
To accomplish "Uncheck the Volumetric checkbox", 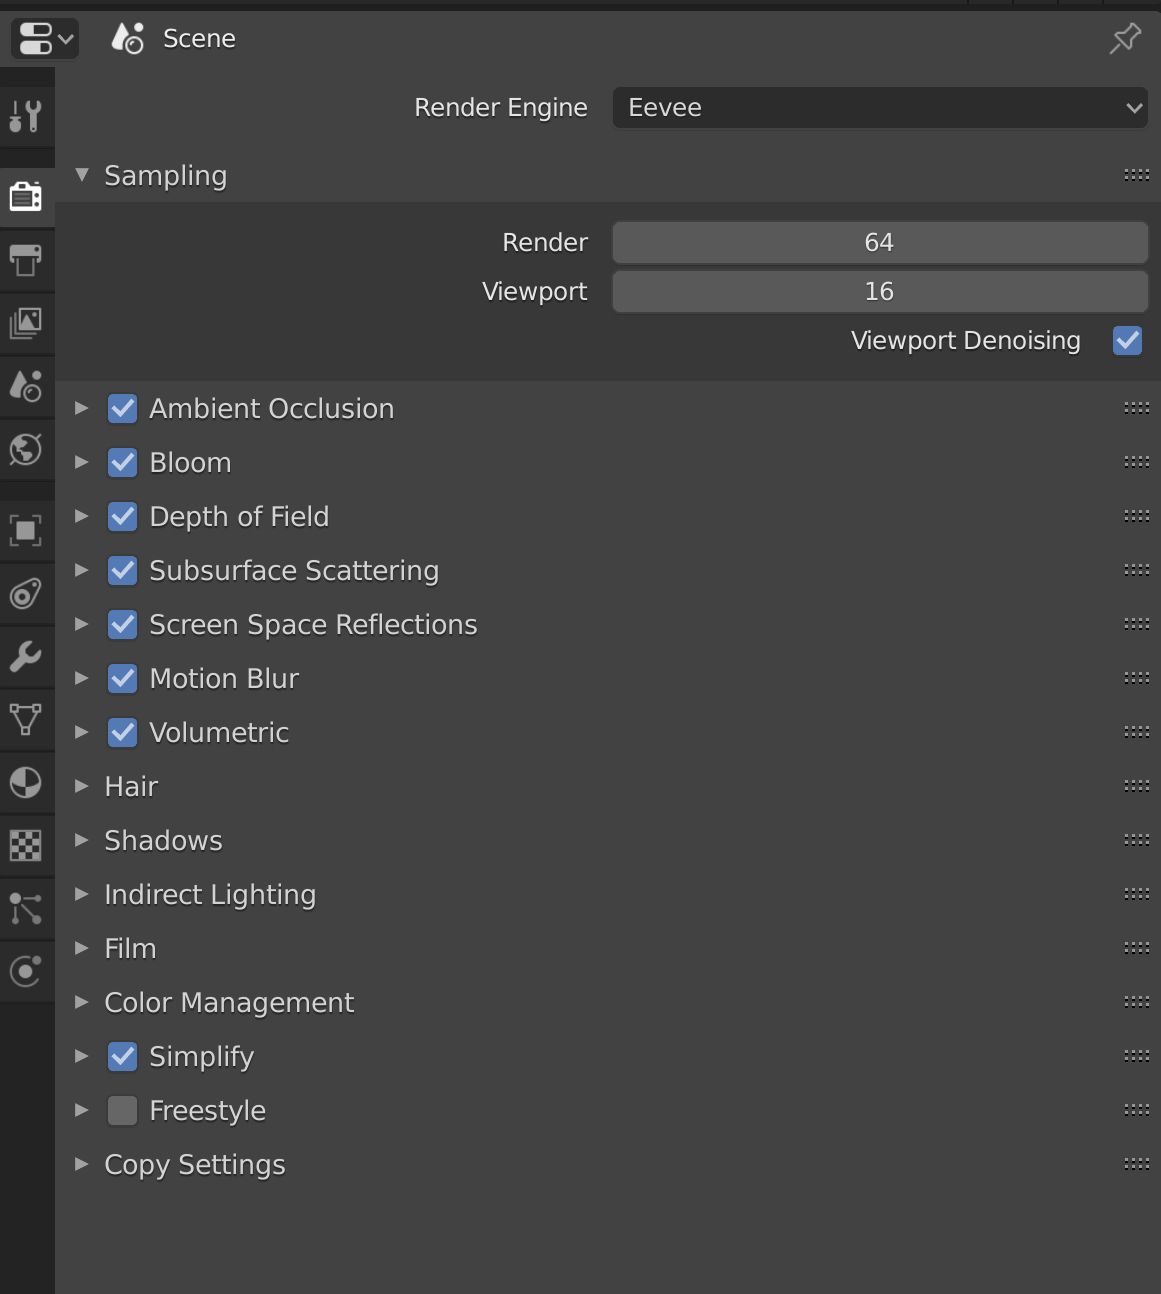I will pyautogui.click(x=123, y=732).
